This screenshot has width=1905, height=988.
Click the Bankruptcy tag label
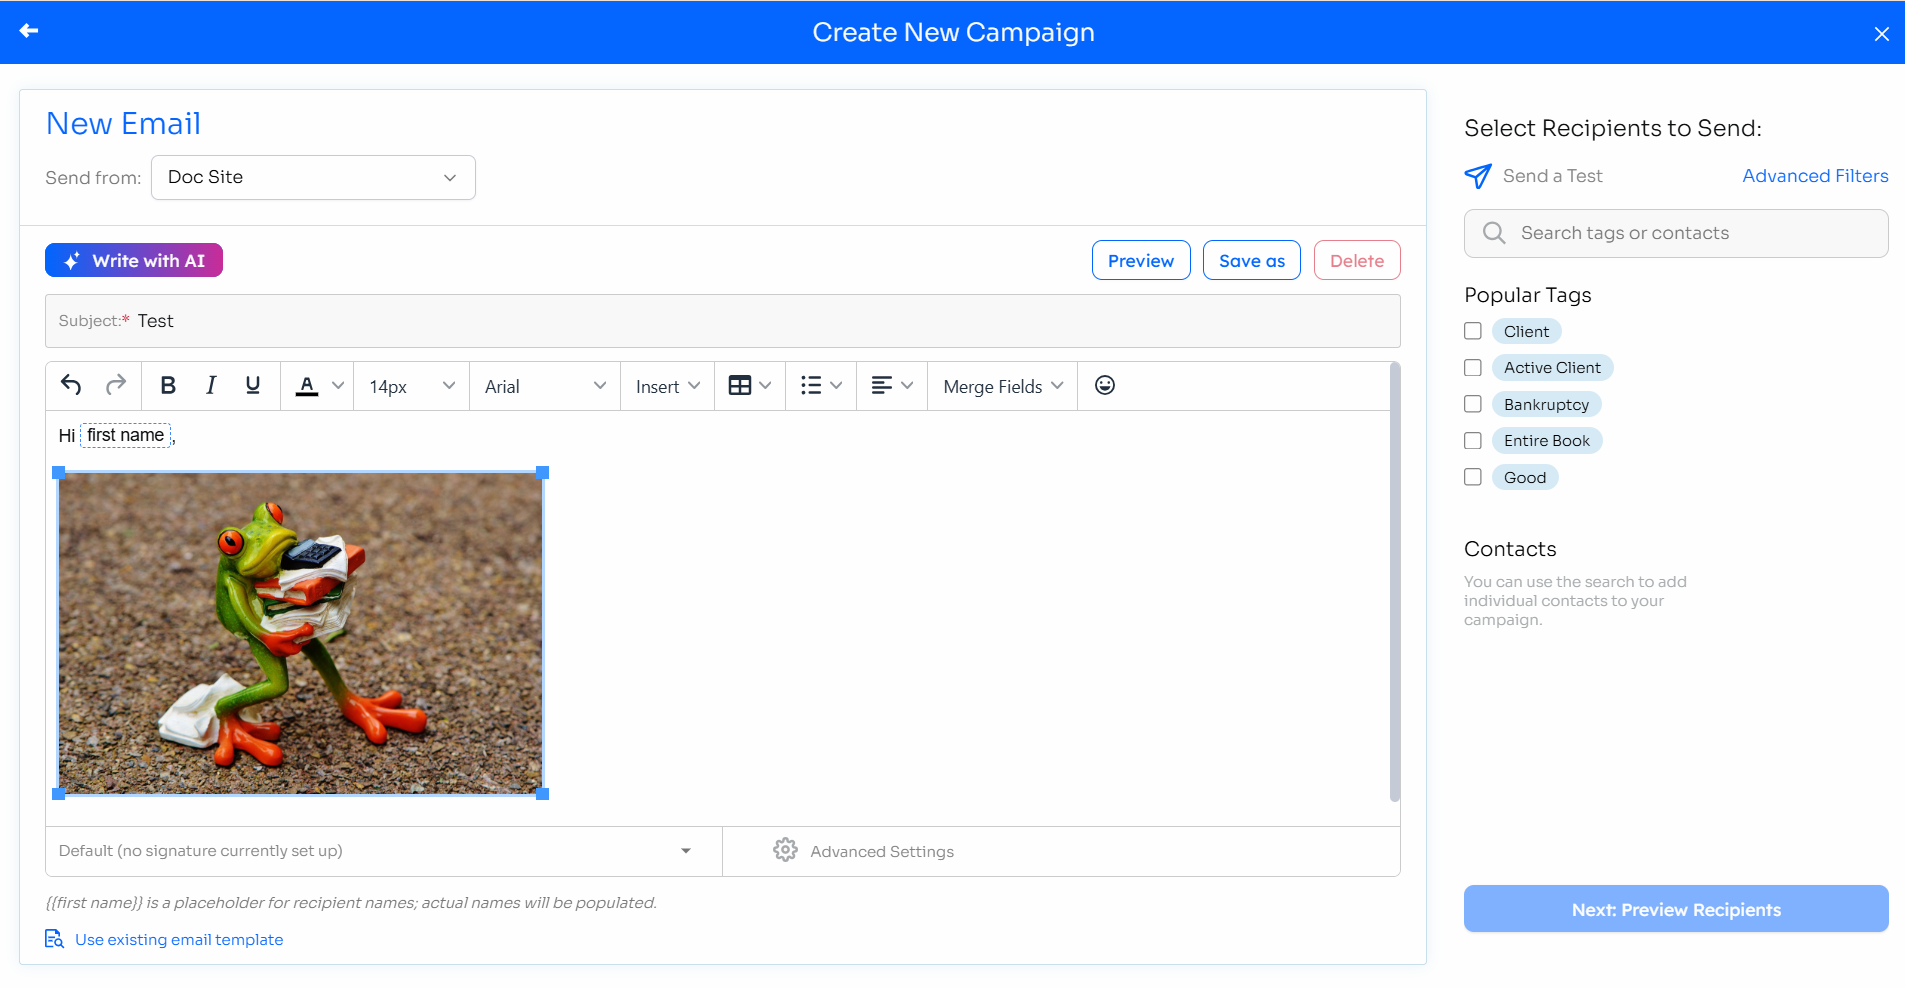coord(1546,404)
